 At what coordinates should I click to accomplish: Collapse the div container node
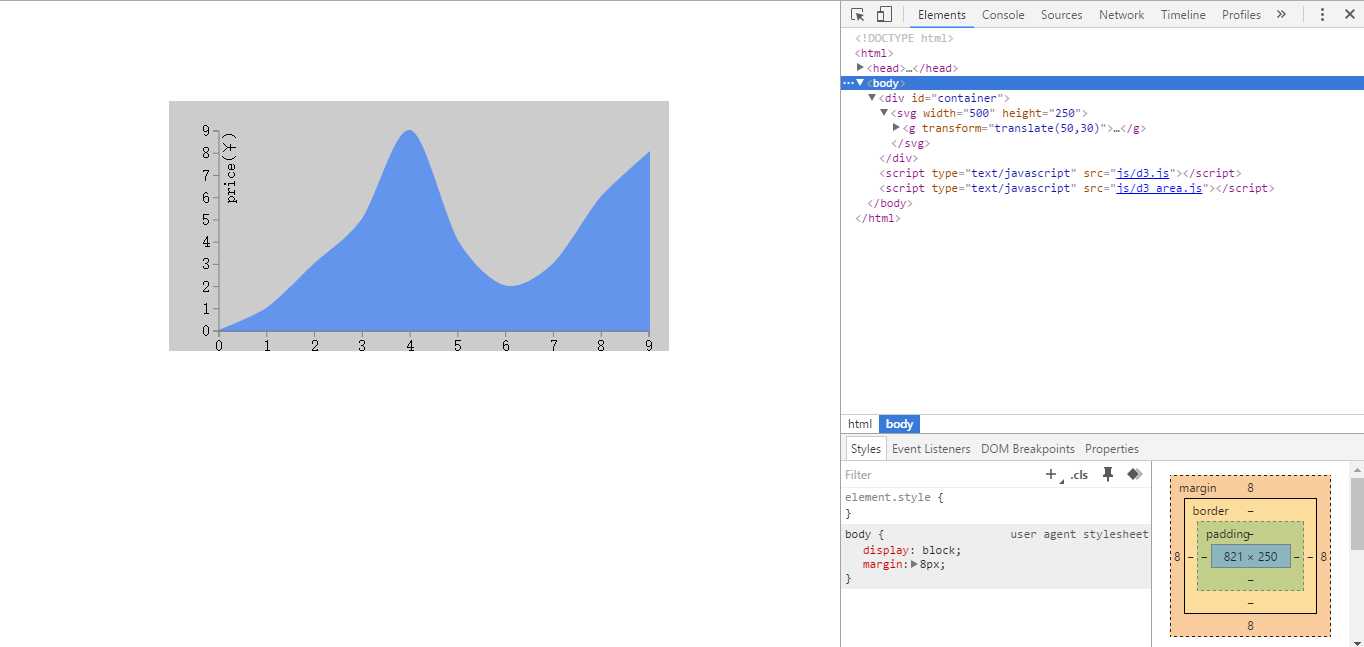pos(872,98)
